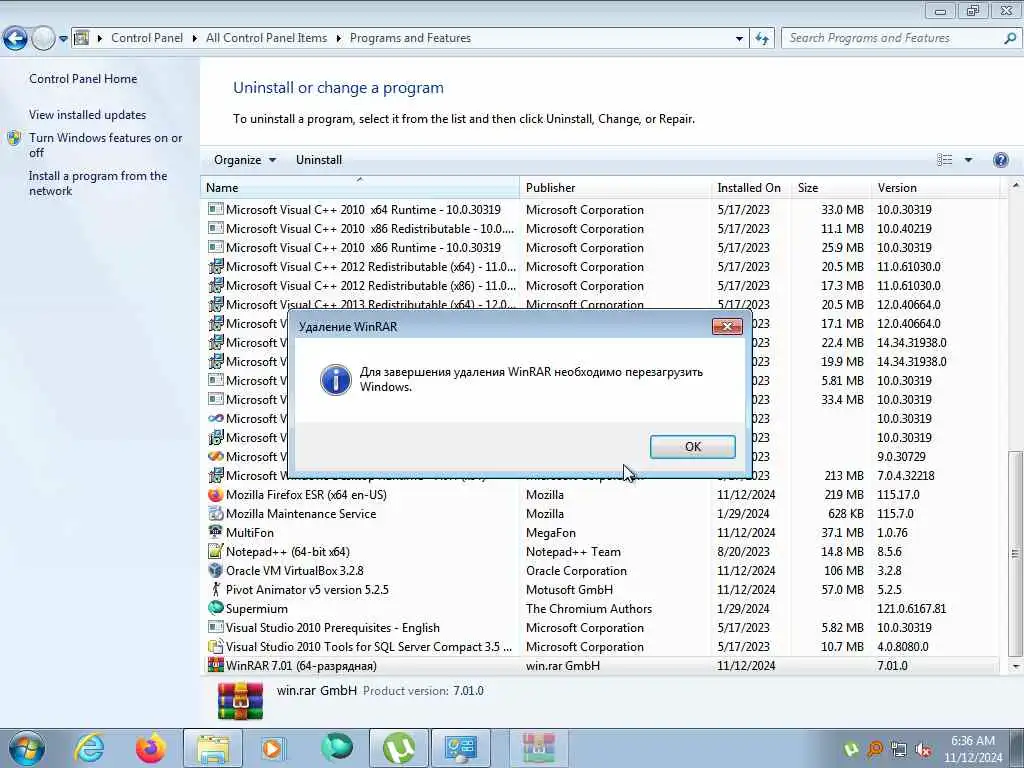Launch Internet Explorer from taskbar

pos(89,748)
